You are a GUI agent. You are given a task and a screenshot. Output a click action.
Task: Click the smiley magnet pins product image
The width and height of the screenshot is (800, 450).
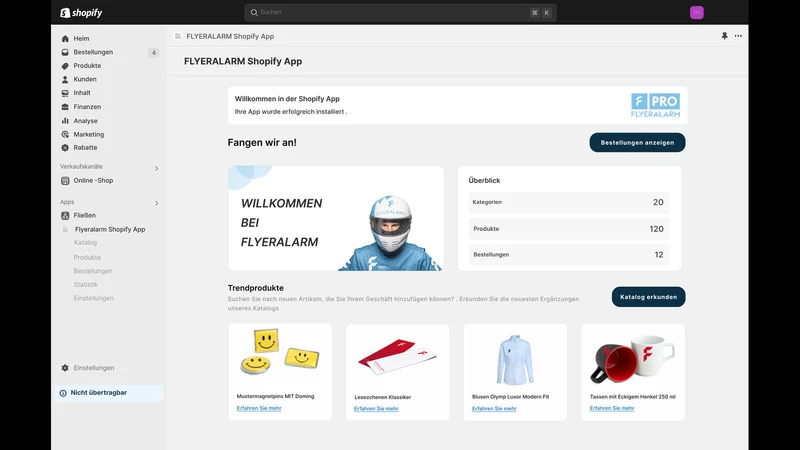click(280, 353)
